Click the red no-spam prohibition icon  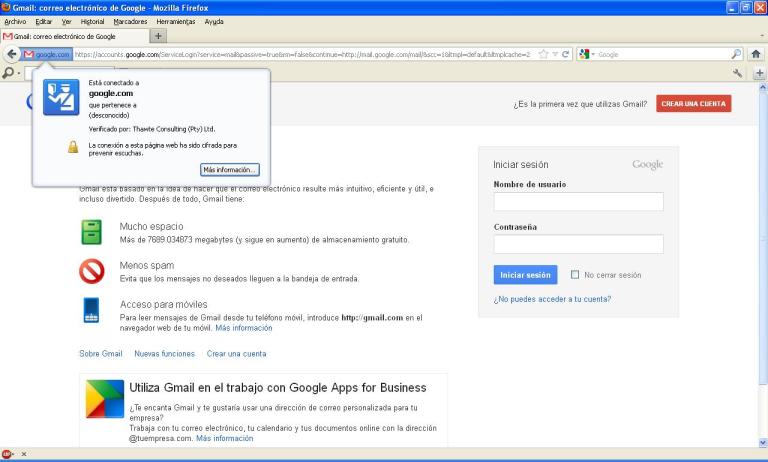tap(92, 271)
